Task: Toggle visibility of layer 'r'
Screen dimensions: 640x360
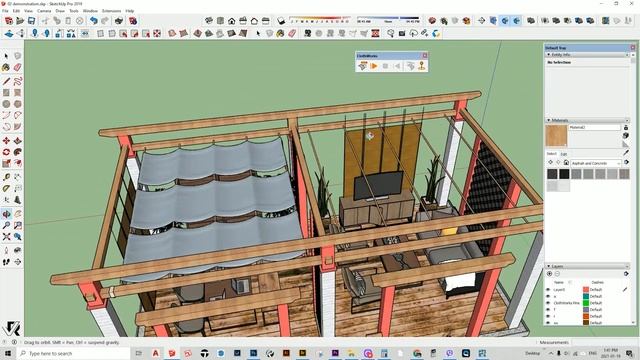Action: pos(548,316)
